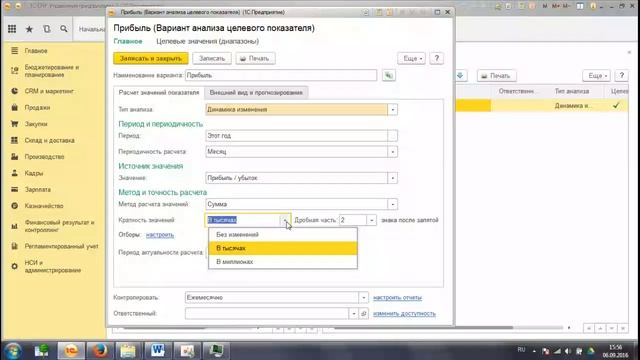Open history clipboard icon
640x360 pixels.
47,29
